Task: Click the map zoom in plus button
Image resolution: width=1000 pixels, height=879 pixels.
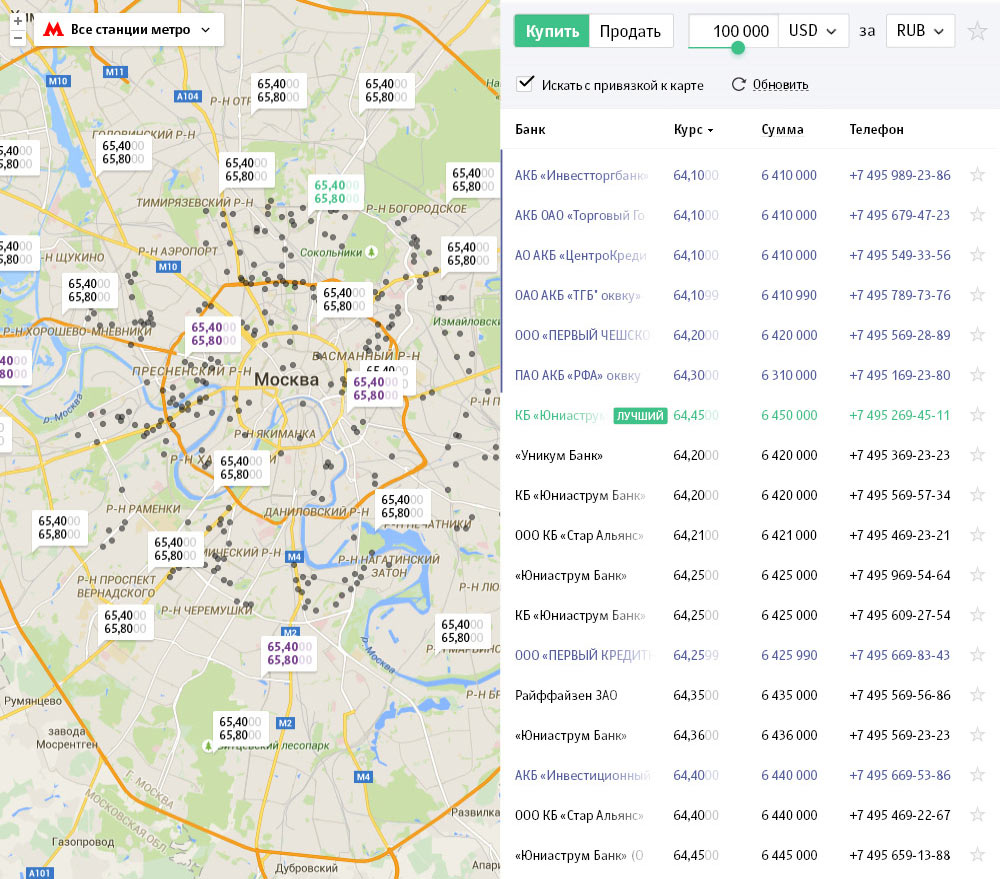Action: [17, 20]
